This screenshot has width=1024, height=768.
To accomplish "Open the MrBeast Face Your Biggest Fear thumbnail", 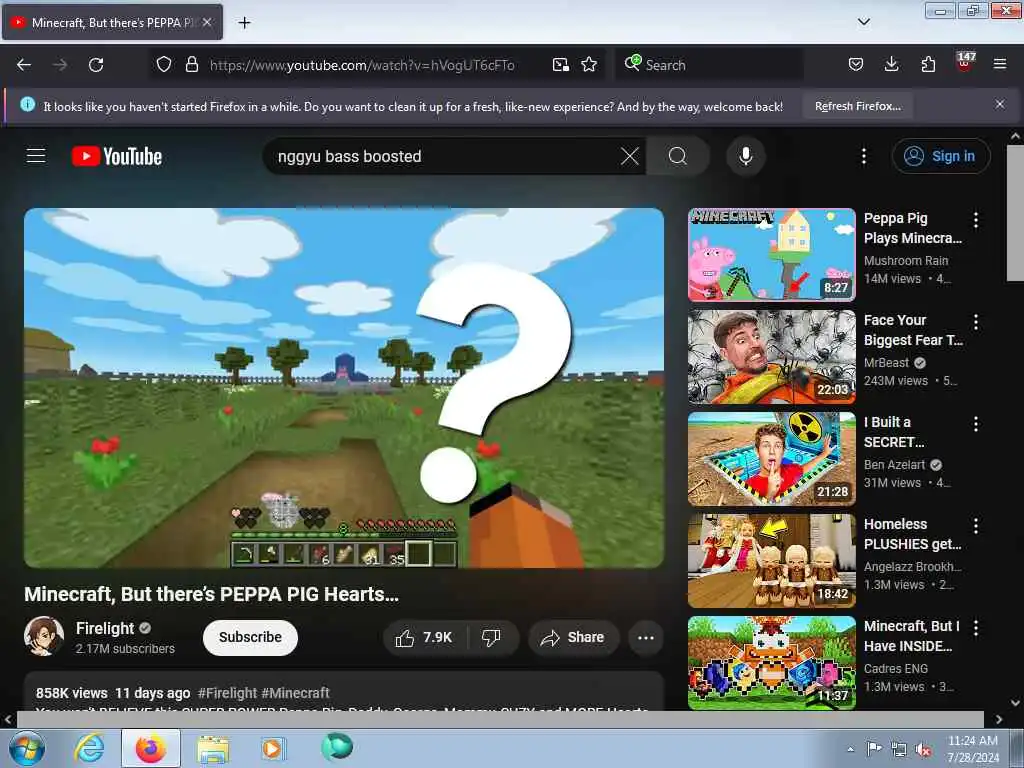I will point(771,357).
